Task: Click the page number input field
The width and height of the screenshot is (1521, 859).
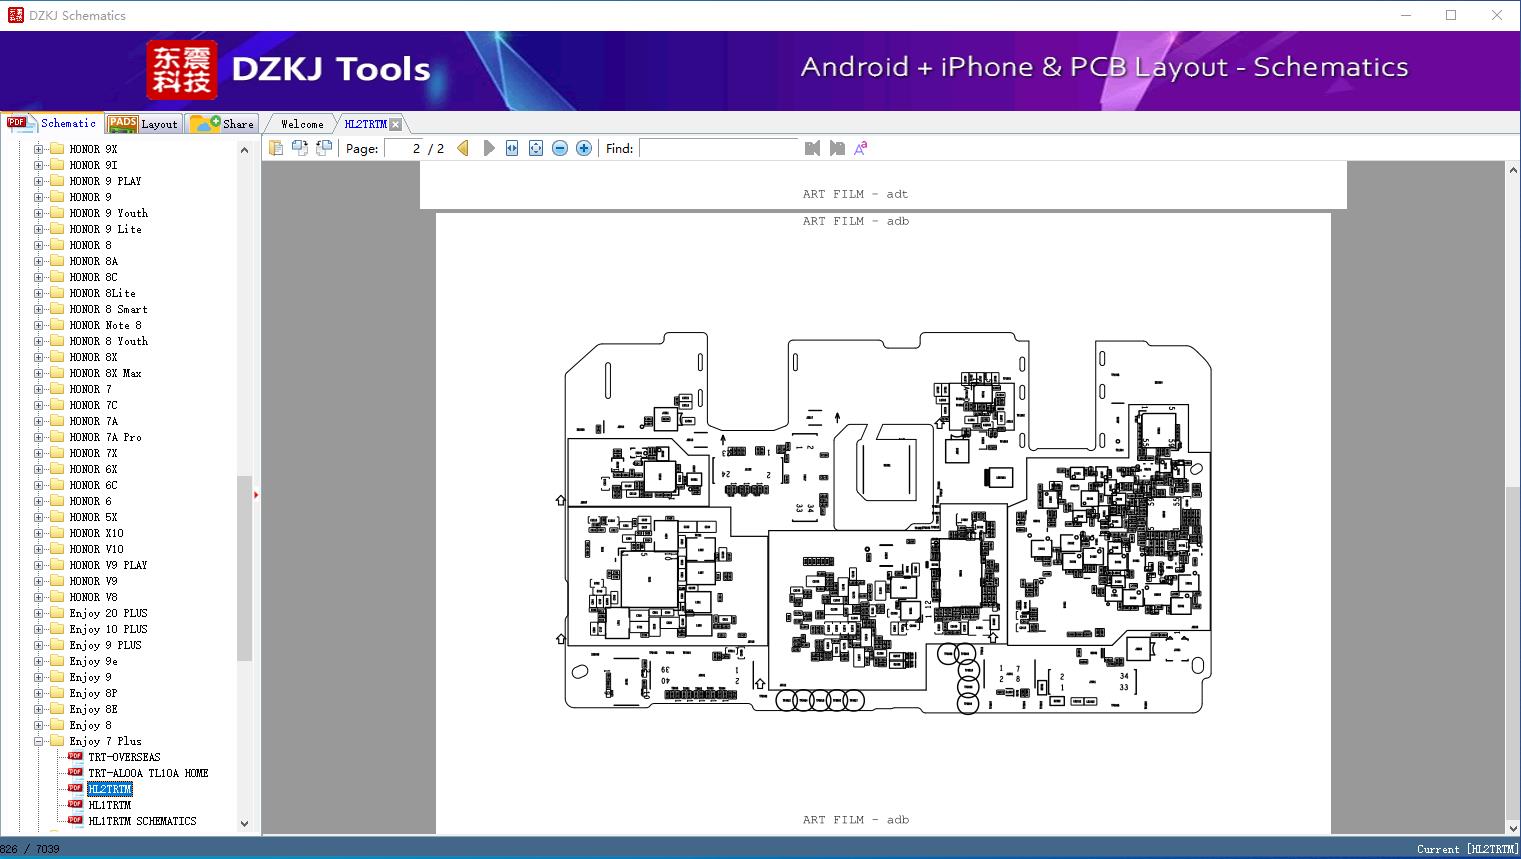Action: click(x=404, y=148)
